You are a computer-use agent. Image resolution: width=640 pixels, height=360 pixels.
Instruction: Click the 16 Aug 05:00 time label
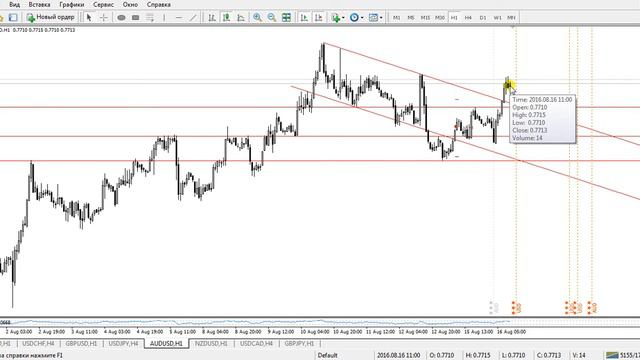pos(511,332)
